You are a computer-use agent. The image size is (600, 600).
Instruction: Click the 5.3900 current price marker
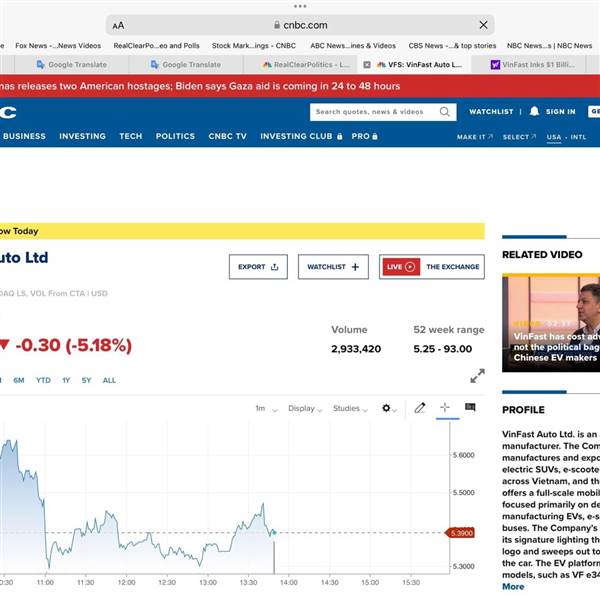tap(460, 533)
